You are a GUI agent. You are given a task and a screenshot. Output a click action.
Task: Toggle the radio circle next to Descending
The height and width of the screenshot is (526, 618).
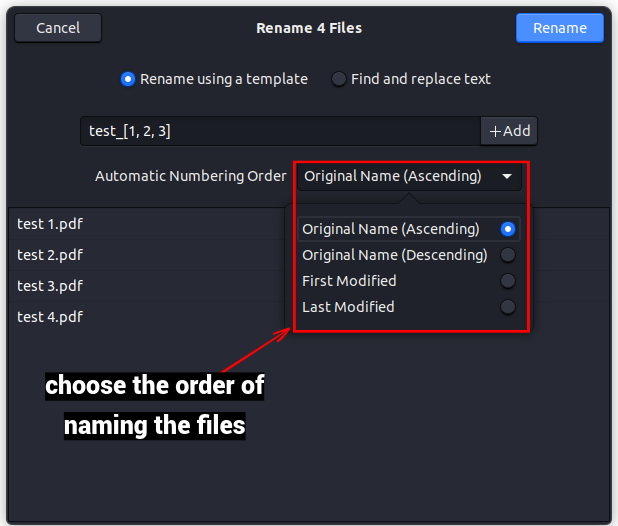coord(508,255)
